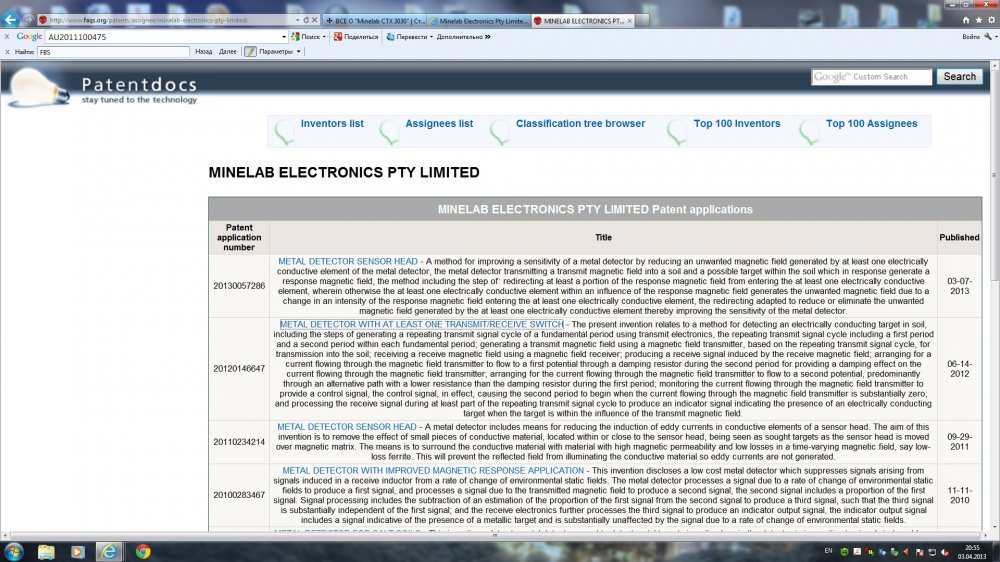Switch to the 'Minelab Electronics Pty Limite...' tab

tap(478, 21)
